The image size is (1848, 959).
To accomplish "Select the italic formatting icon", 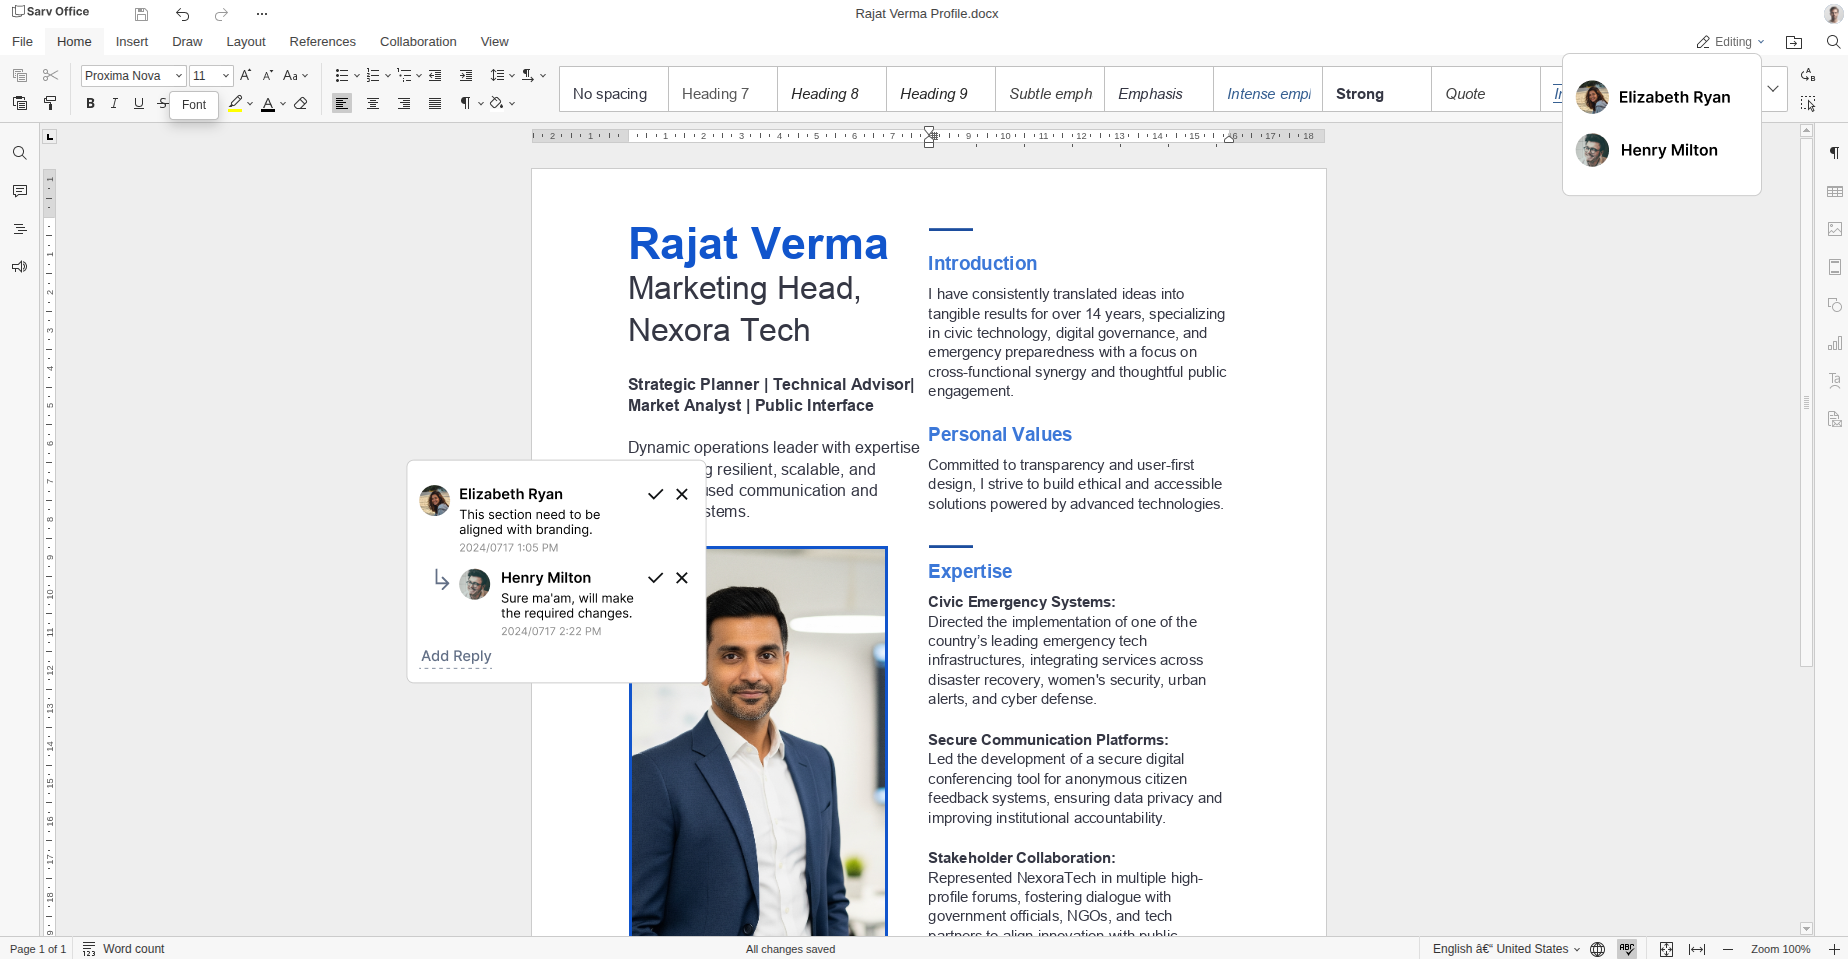I will (x=114, y=103).
